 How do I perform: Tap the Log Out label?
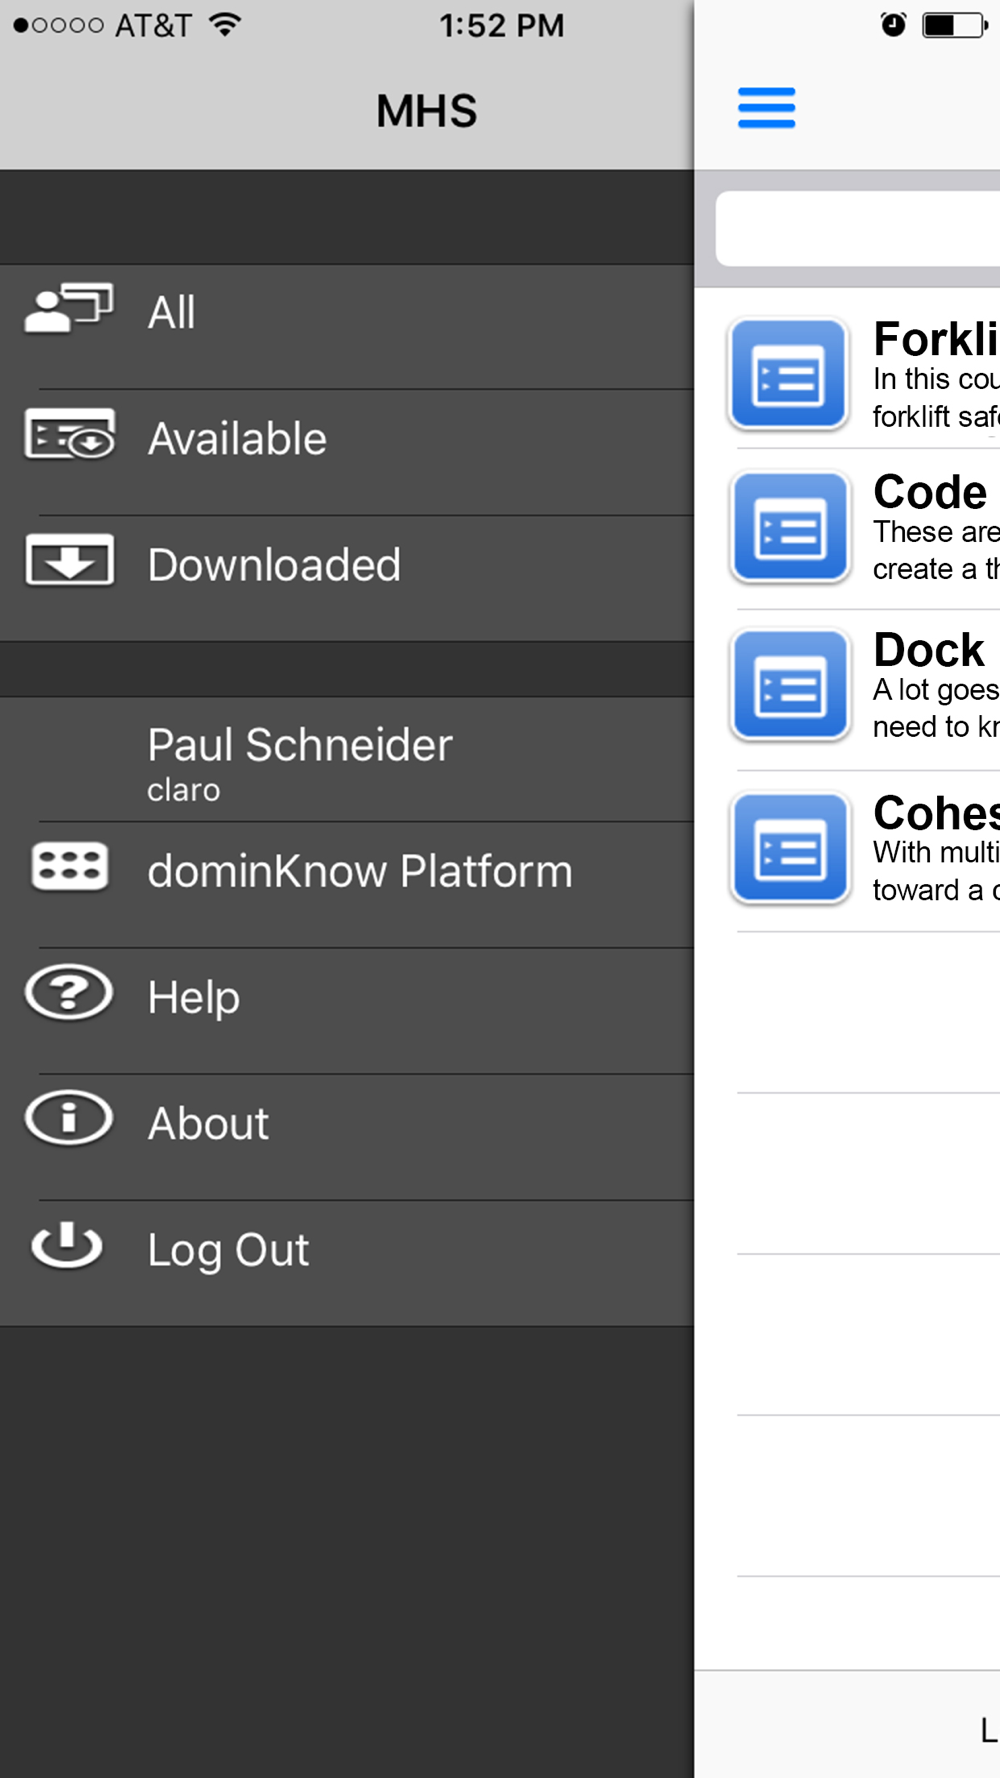[x=228, y=1250]
